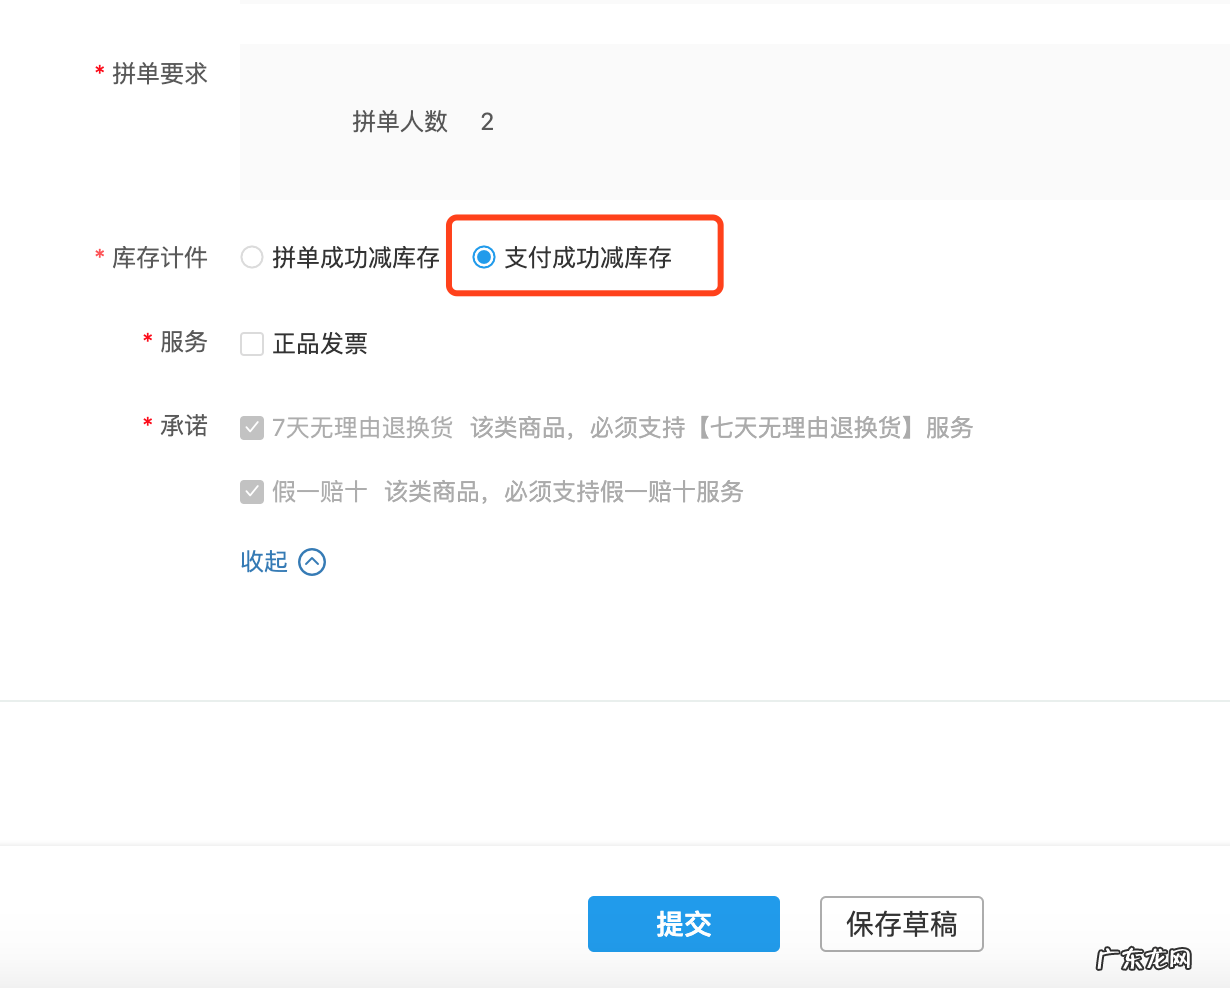Collapse the section via 收起 link
Image resolution: width=1230 pixels, height=988 pixels.
point(263,561)
